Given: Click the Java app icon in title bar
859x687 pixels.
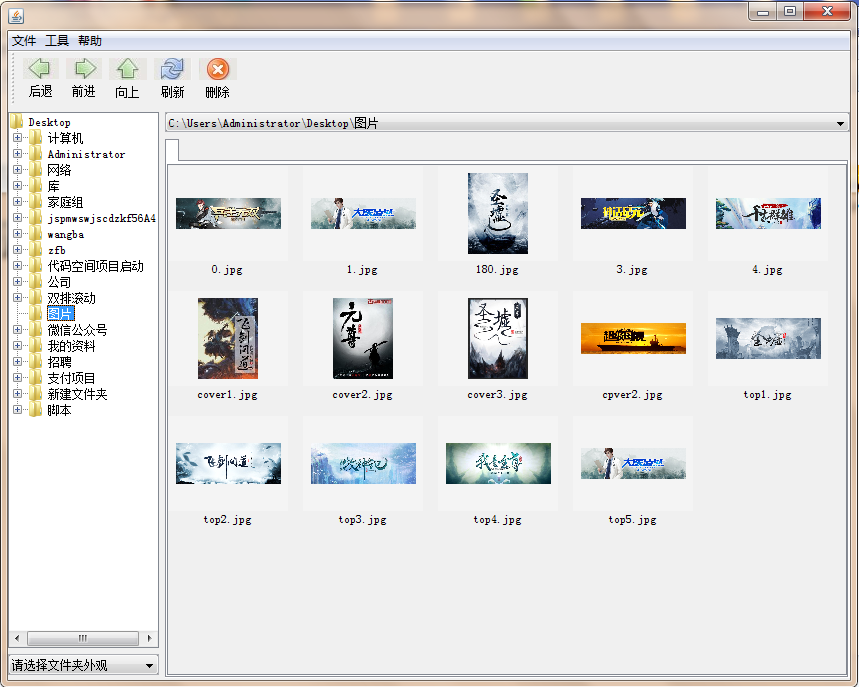Looking at the screenshot, I should point(16,16).
